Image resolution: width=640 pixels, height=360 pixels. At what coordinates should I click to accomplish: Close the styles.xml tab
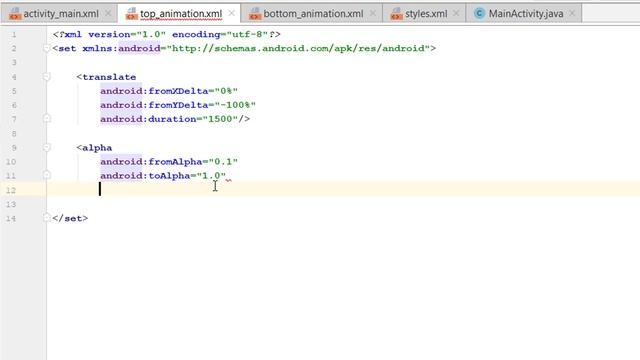(x=456, y=13)
